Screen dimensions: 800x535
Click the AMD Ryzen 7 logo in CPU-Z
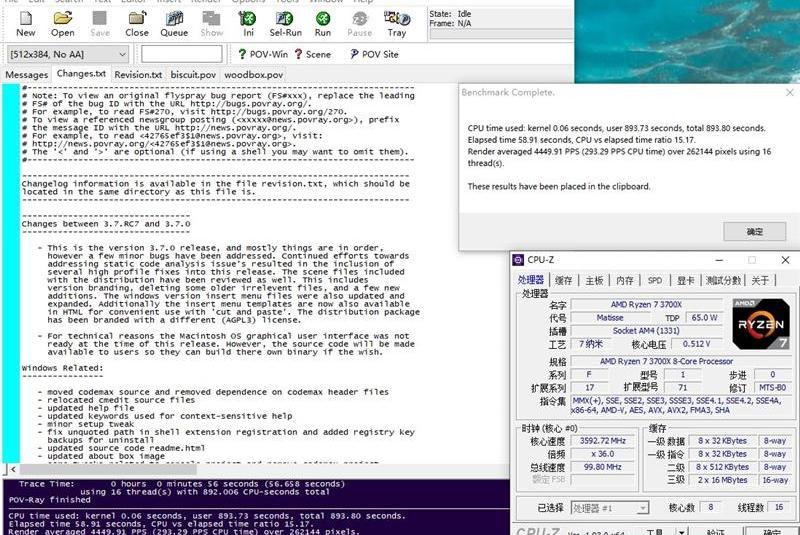click(761, 324)
